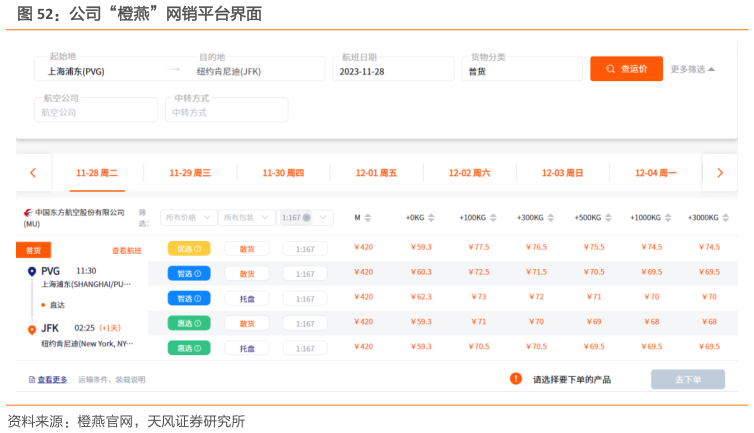Image resolution: width=754 pixels, height=433 pixels.
Task: Select the 惠选 badge in the ¥70.5 row
Action: 189,348
